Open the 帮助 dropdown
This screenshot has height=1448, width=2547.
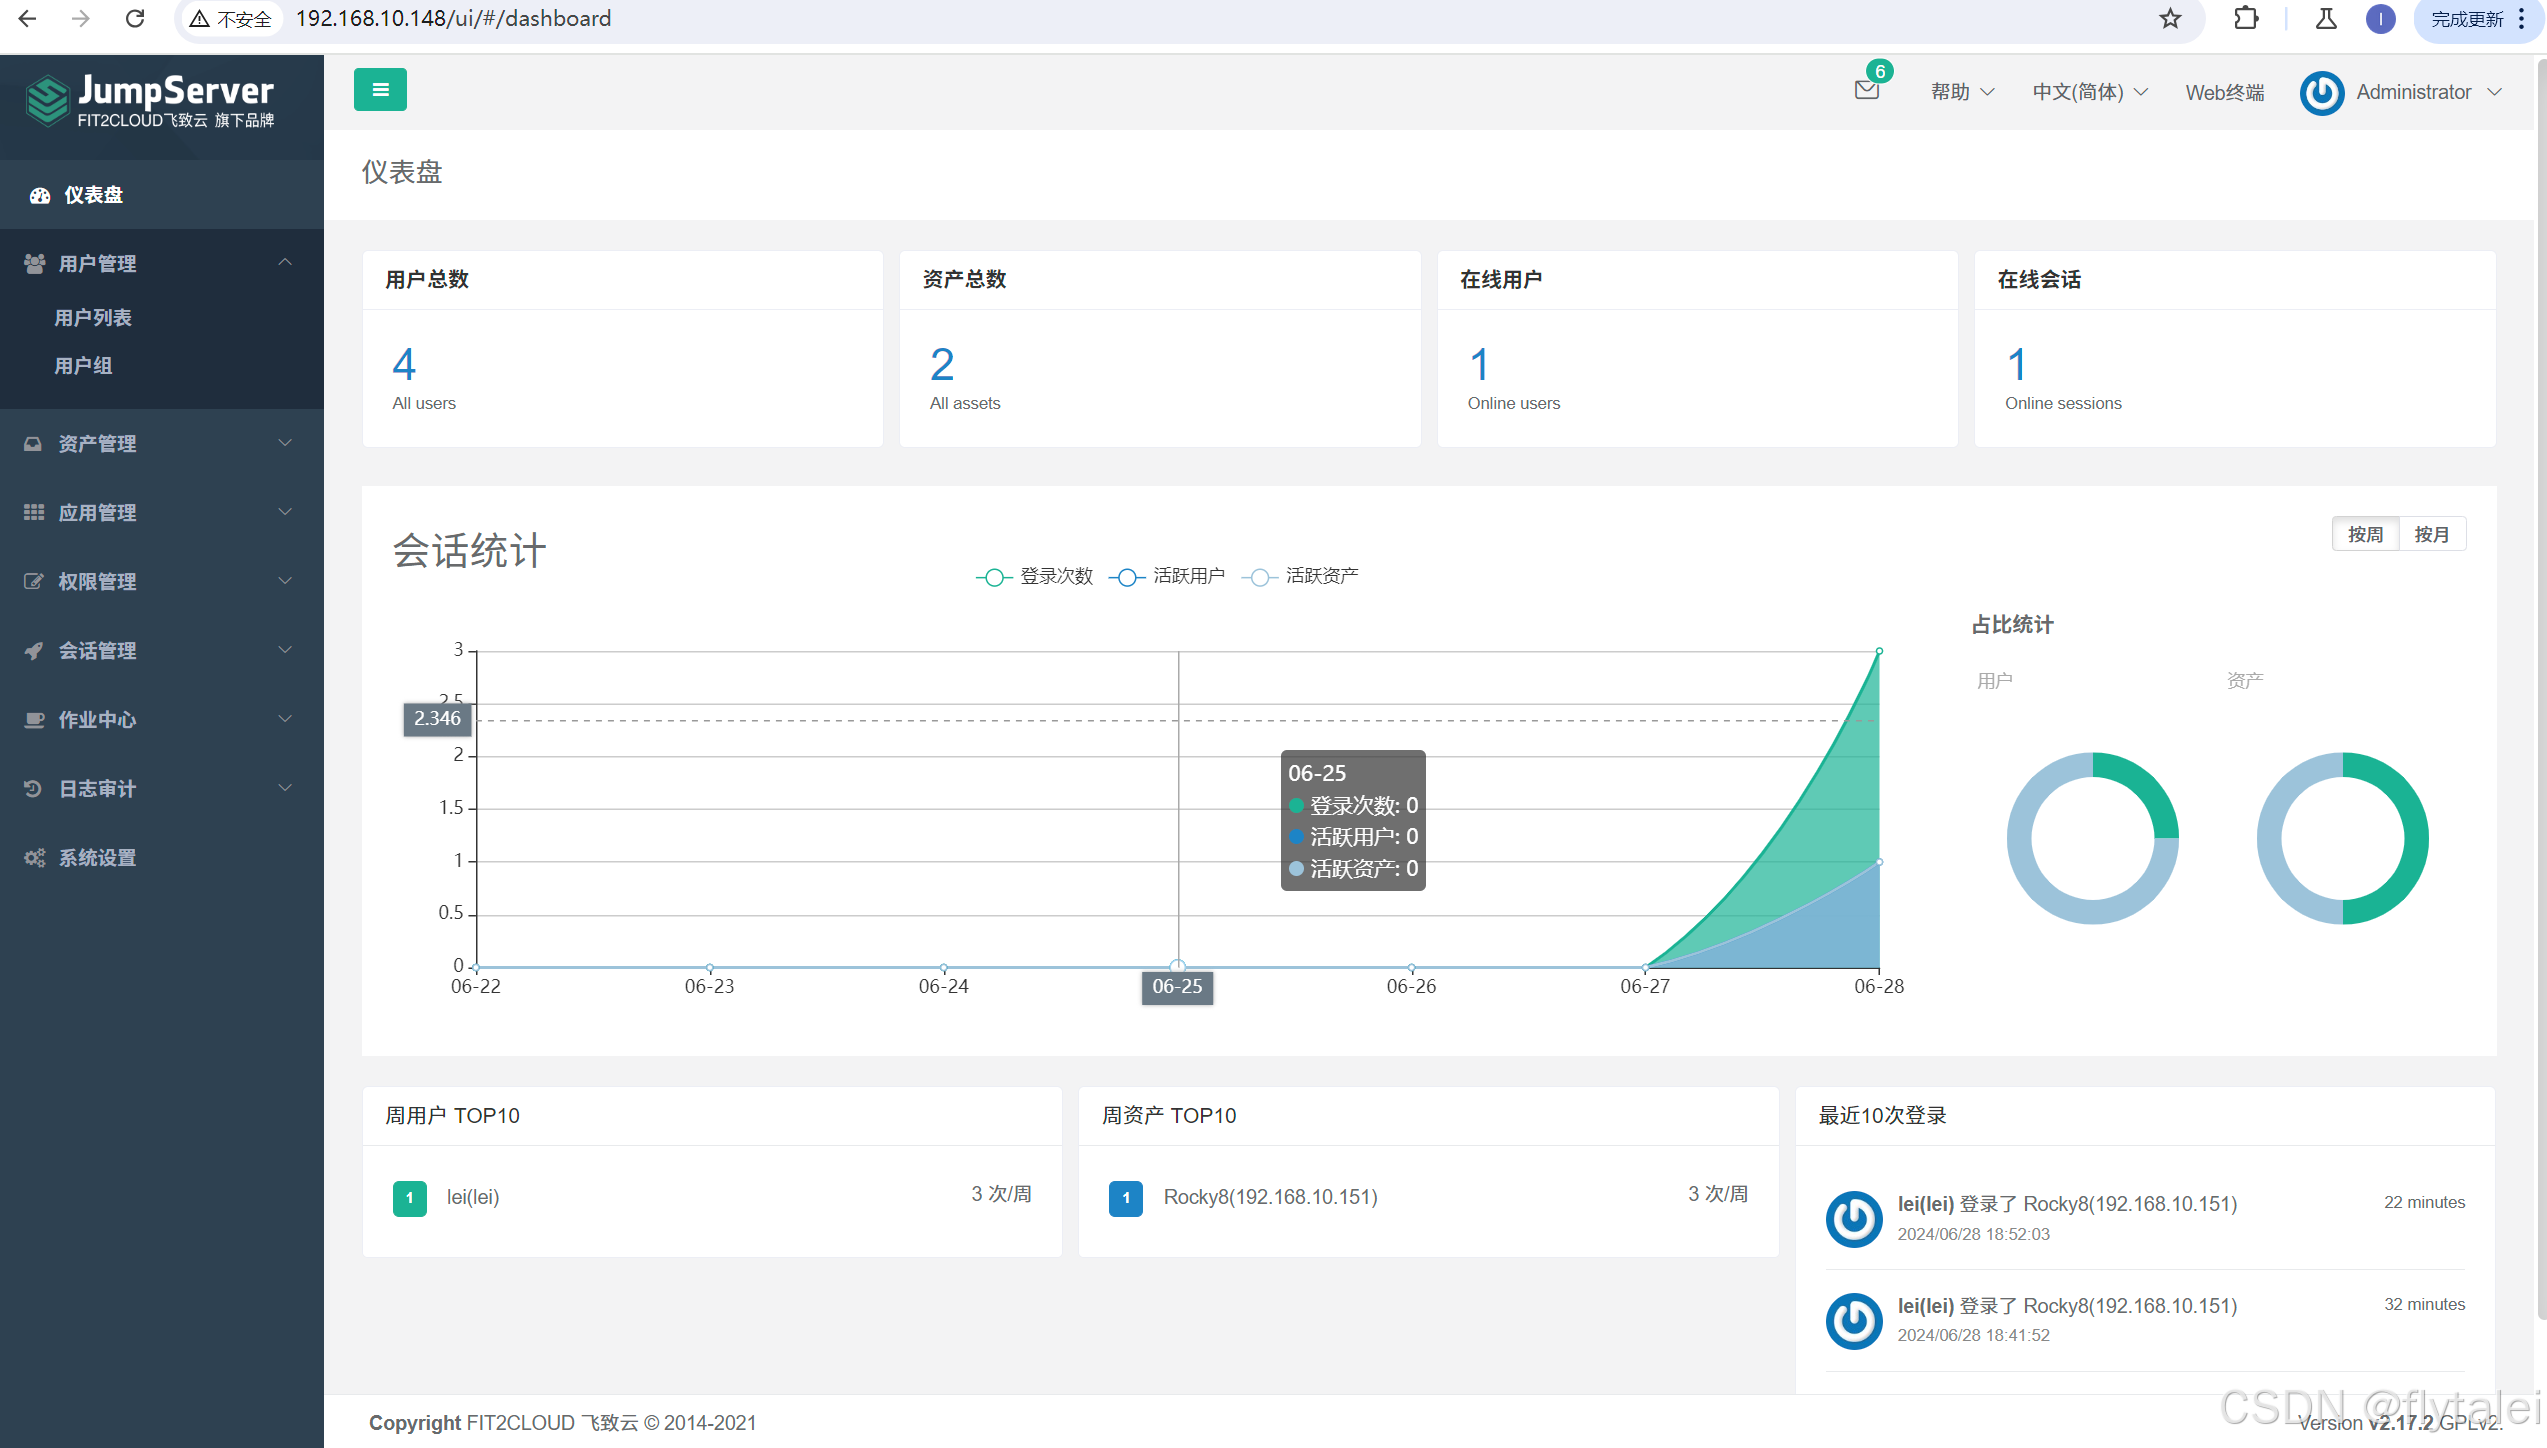click(x=1962, y=92)
